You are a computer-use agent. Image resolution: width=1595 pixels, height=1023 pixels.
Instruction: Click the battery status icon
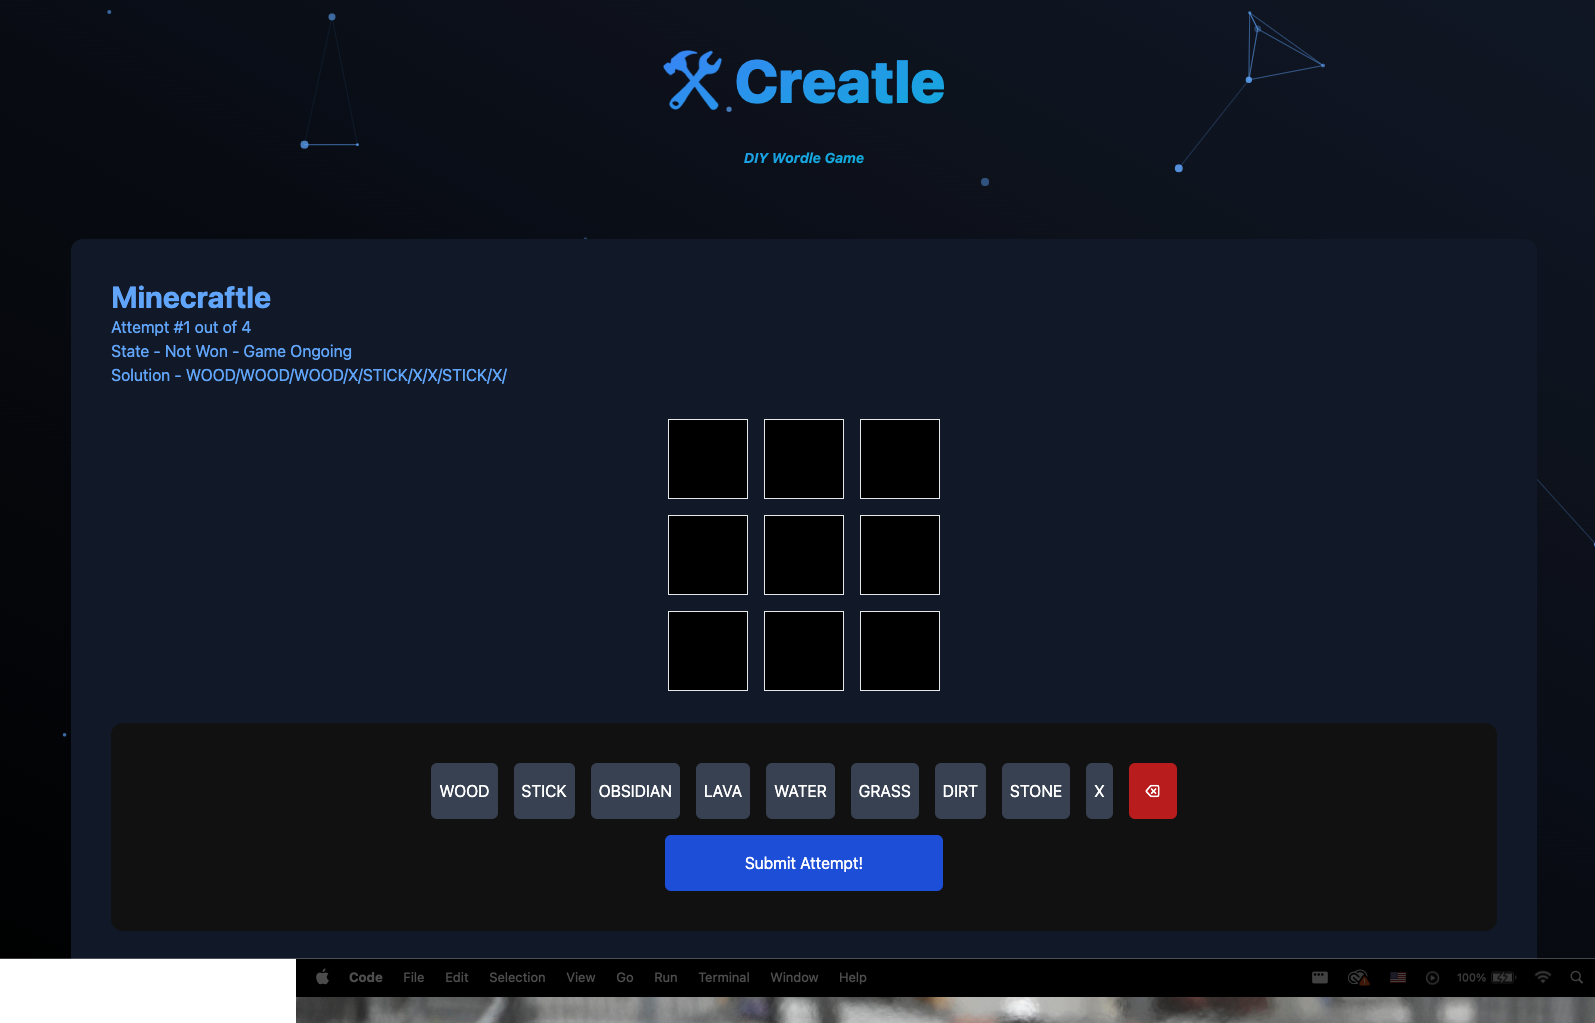(1504, 977)
